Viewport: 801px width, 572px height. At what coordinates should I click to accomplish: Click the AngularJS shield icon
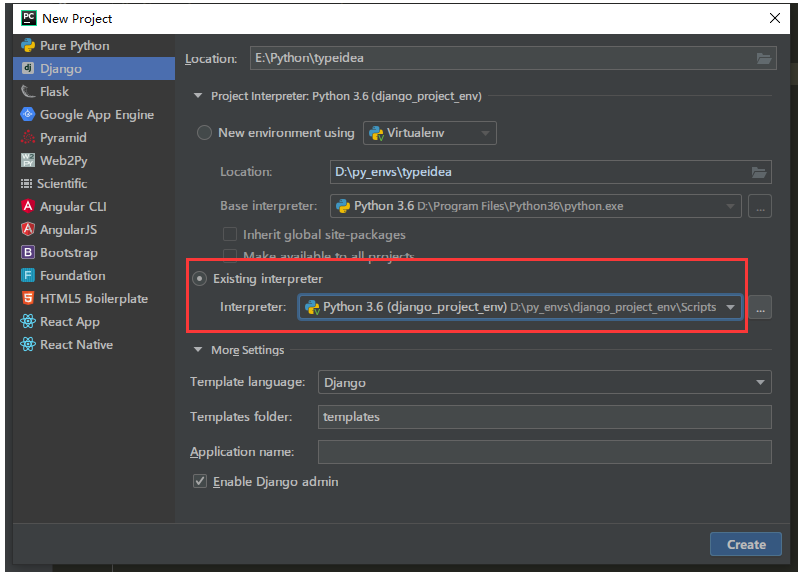pyautogui.click(x=28, y=229)
